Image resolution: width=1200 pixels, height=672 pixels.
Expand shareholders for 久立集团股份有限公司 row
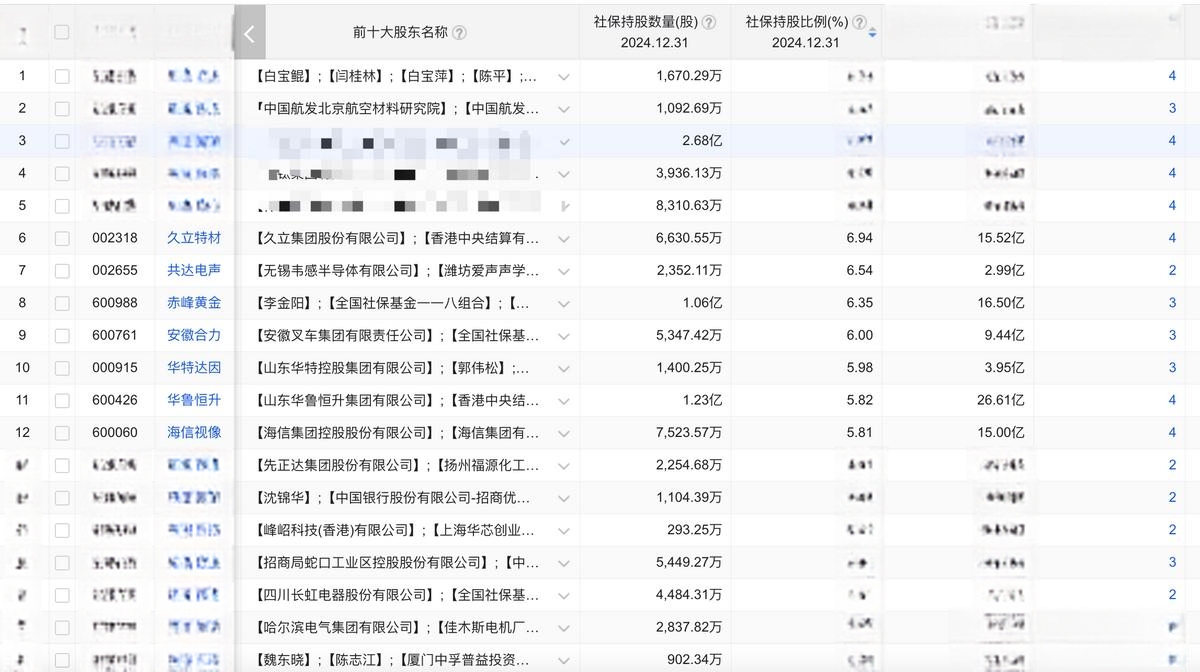pos(564,238)
